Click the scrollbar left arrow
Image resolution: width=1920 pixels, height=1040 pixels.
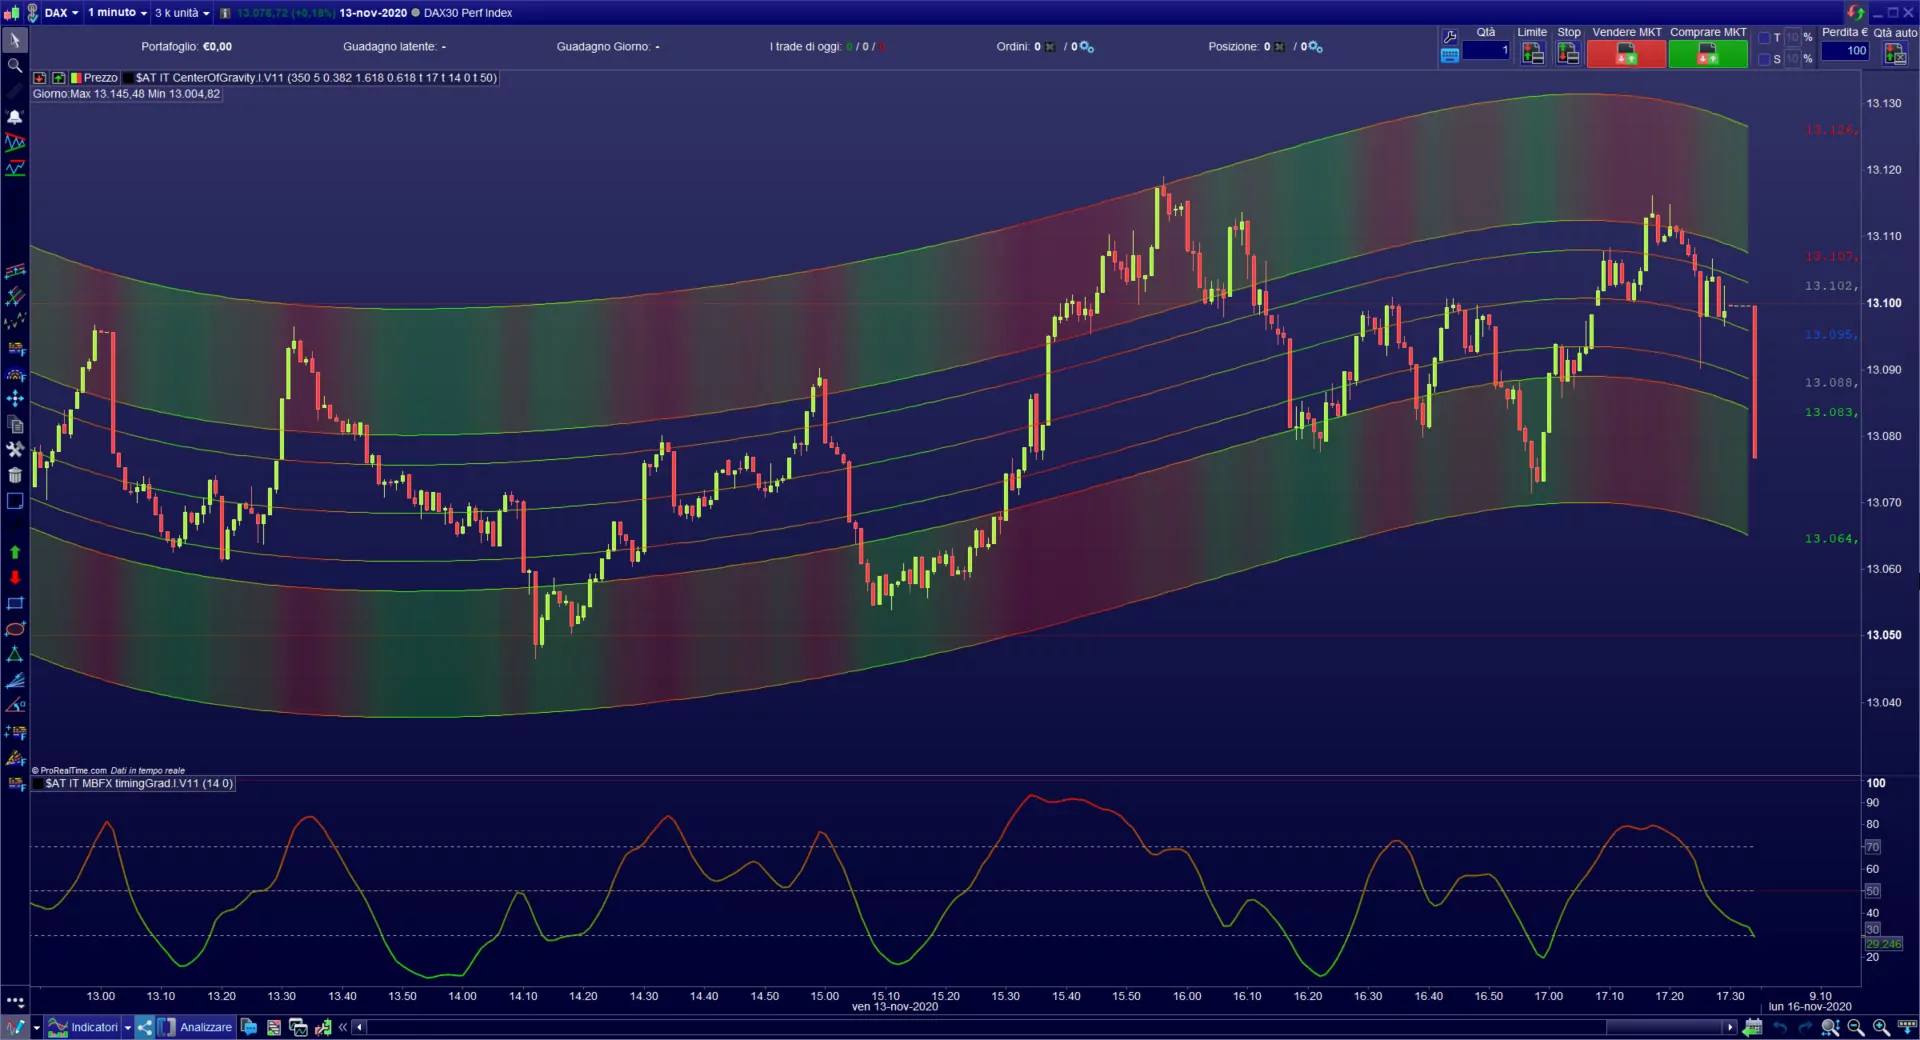[359, 1027]
